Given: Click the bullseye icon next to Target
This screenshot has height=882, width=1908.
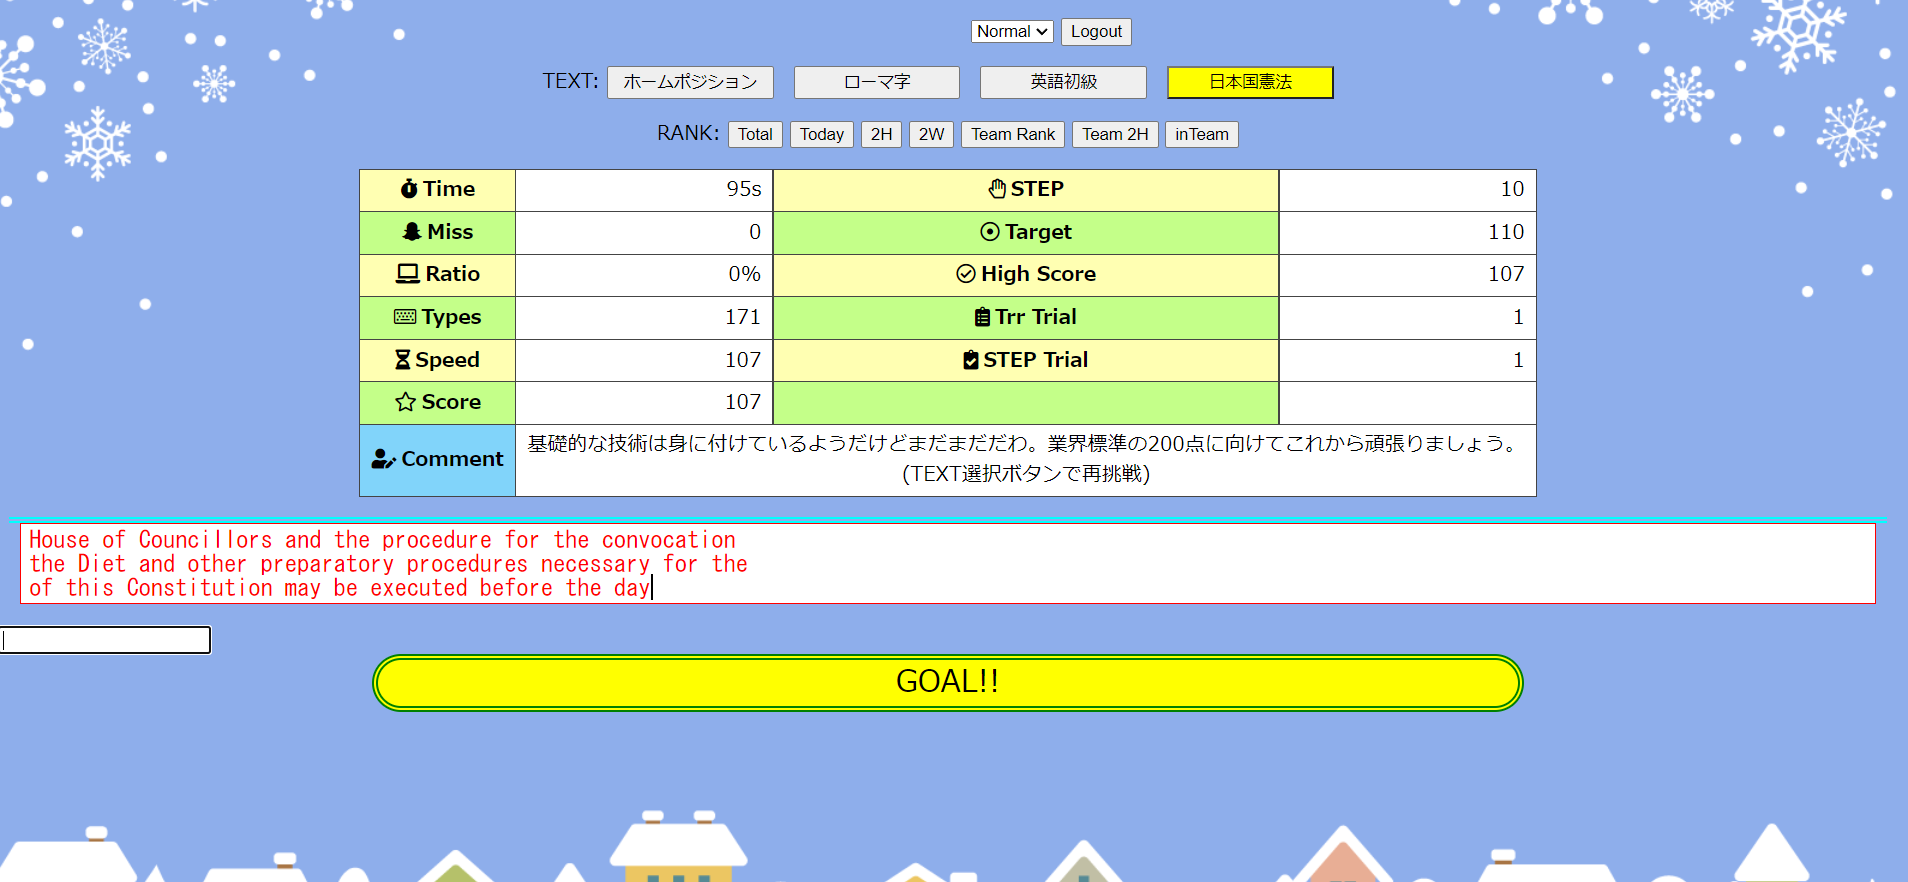Looking at the screenshot, I should [989, 232].
